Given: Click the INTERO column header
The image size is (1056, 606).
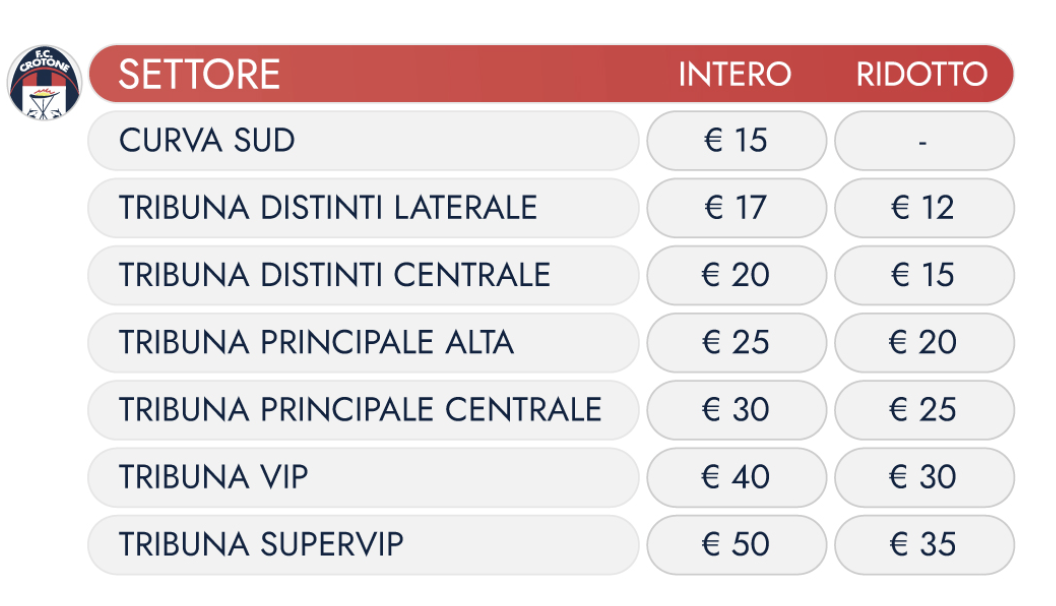Looking at the screenshot, I should 735,75.
